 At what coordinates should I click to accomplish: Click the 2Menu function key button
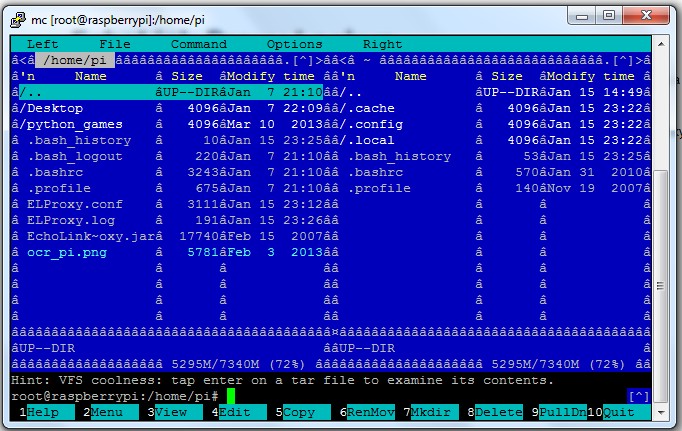pos(107,412)
